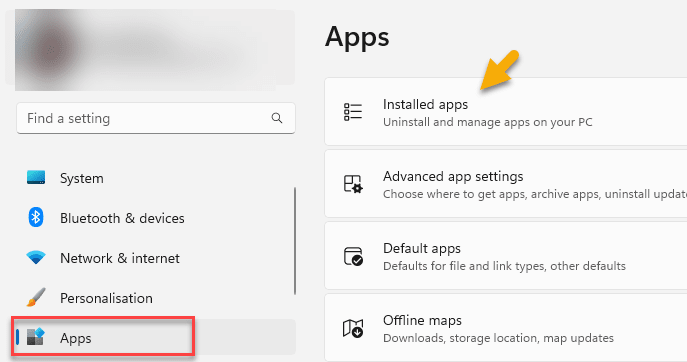This screenshot has width=687, height=362.
Task: Click the Apps sidebar icon
Action: click(36, 337)
